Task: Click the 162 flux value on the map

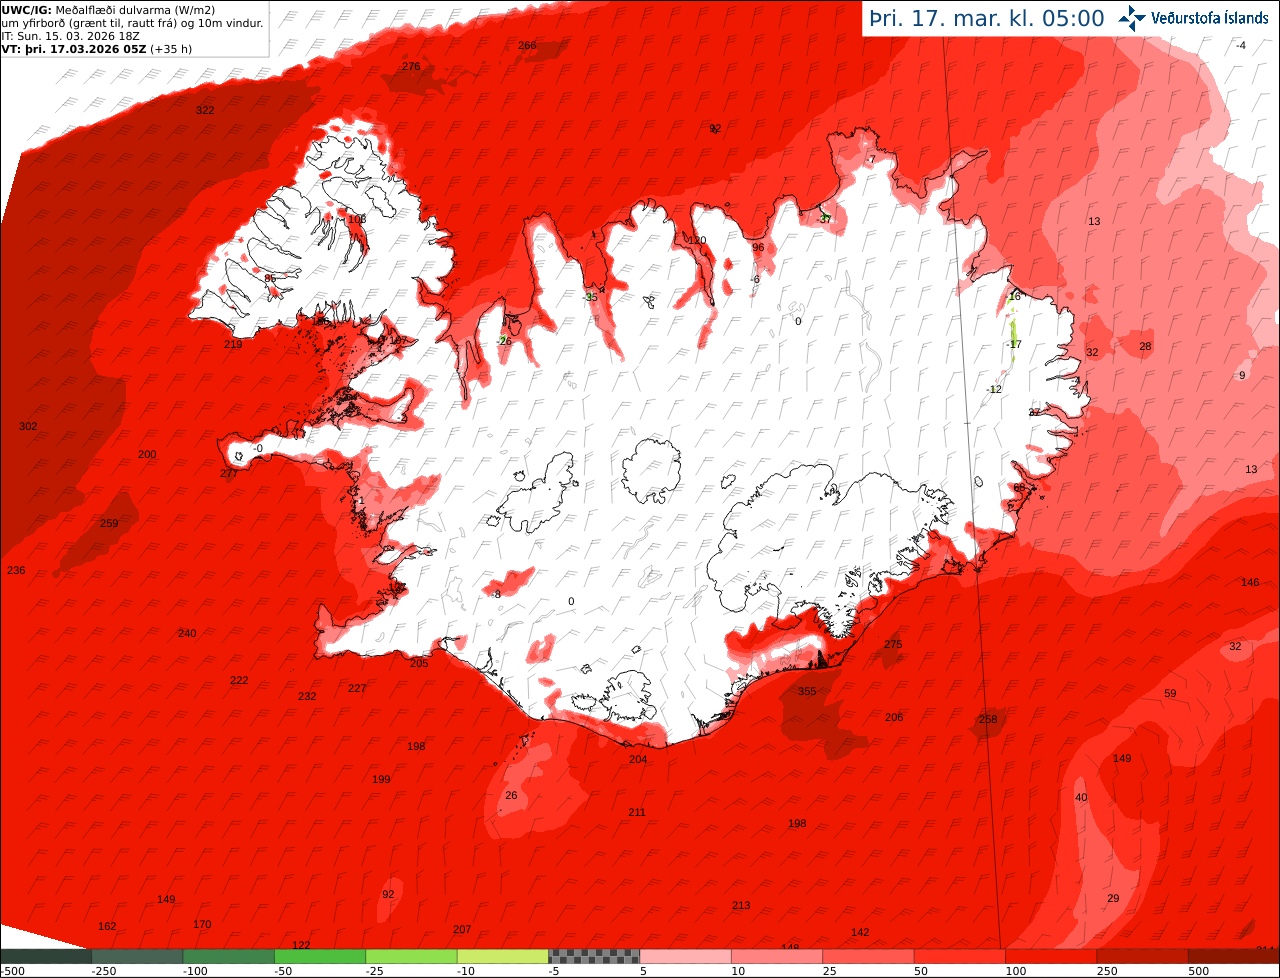Action: 107,926
